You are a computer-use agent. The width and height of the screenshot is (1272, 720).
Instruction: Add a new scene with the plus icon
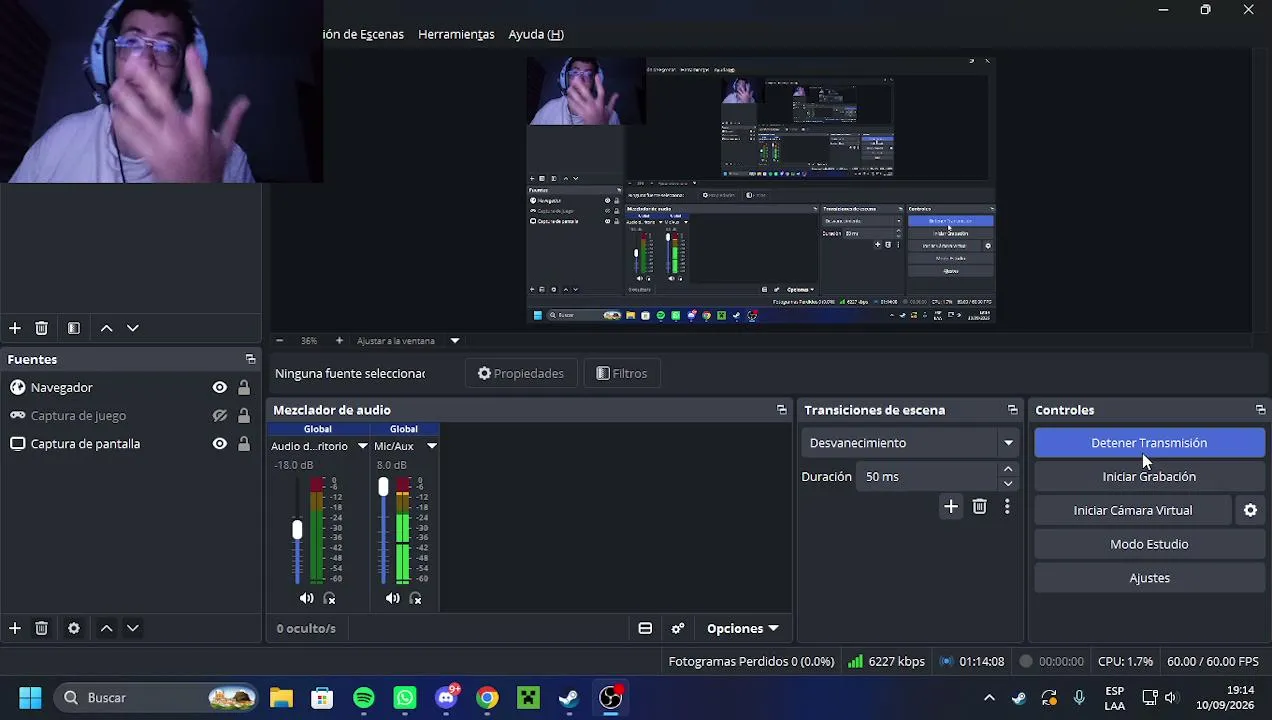[15, 328]
